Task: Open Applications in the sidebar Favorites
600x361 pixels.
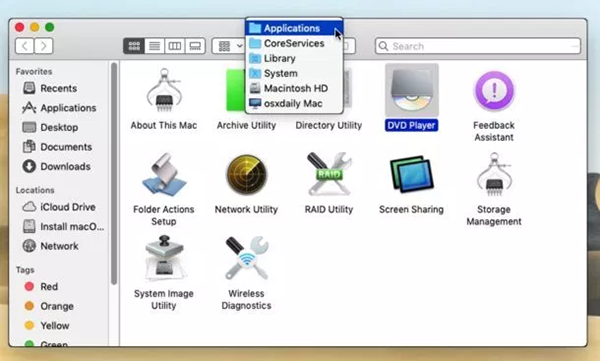Action: (59, 108)
